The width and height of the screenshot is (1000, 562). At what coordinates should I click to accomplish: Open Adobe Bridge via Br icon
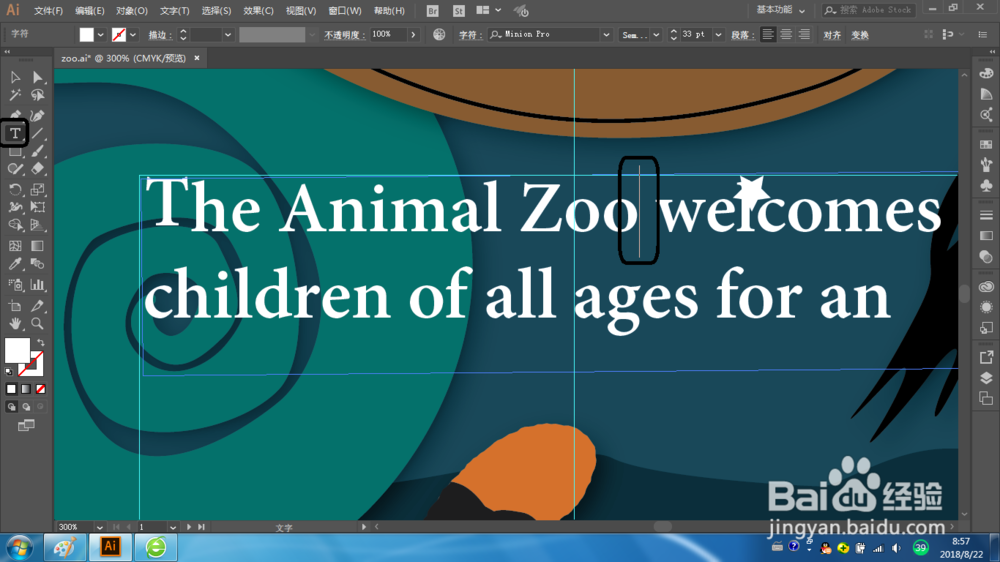pyautogui.click(x=432, y=11)
